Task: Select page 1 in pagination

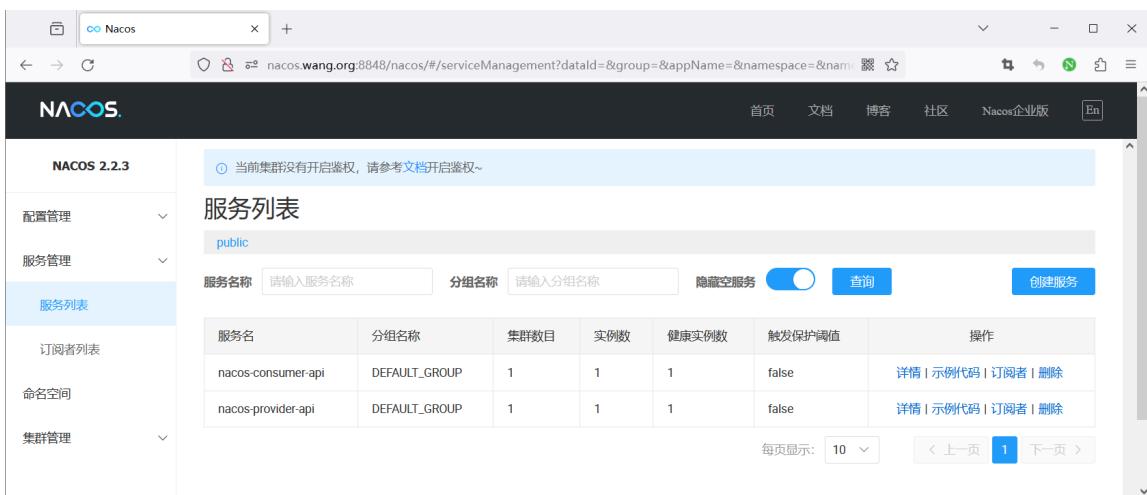Action: (x=1004, y=450)
